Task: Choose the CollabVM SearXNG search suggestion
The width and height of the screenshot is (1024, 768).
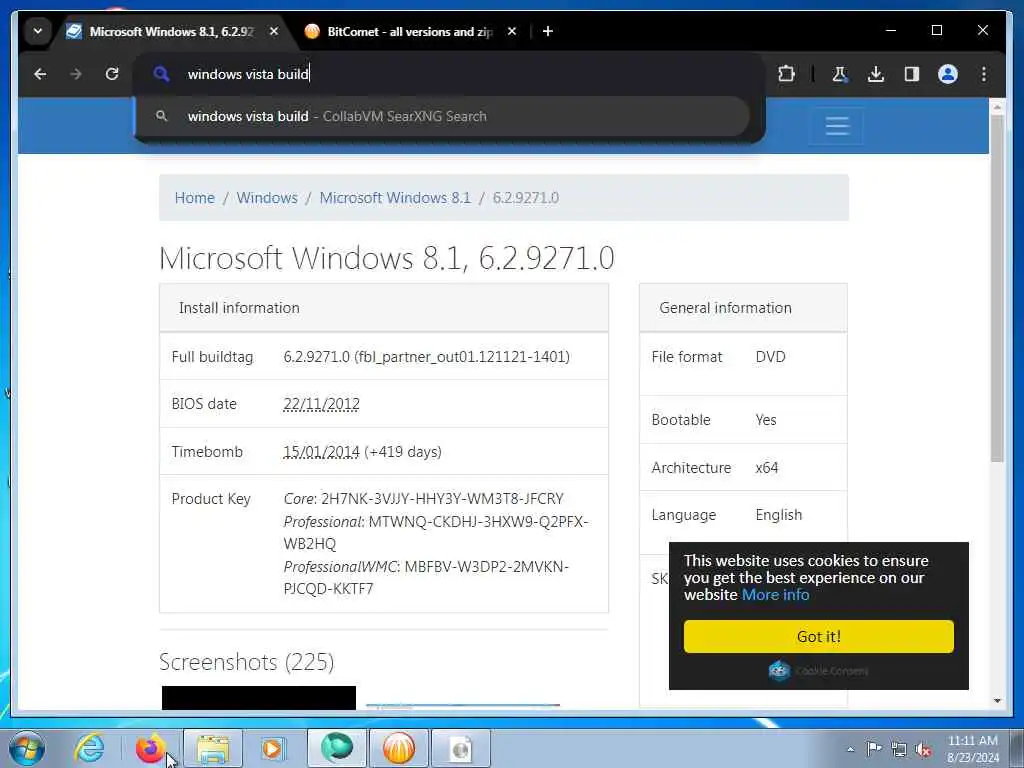Action: click(x=442, y=116)
